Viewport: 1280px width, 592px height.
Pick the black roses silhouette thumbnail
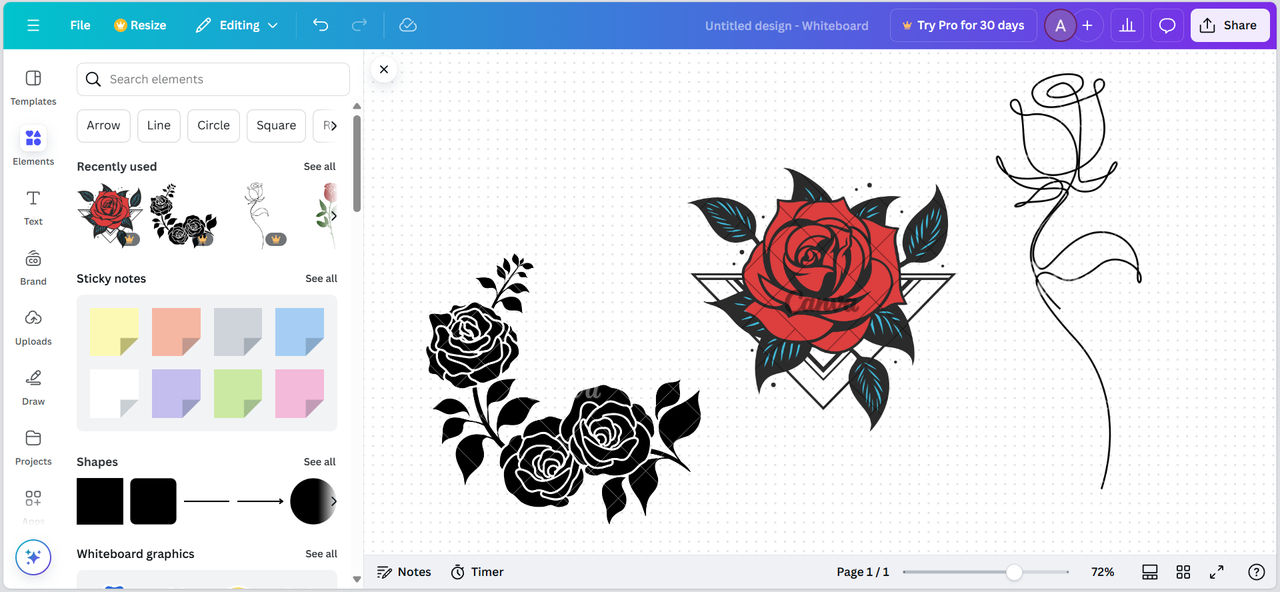[x=183, y=215]
